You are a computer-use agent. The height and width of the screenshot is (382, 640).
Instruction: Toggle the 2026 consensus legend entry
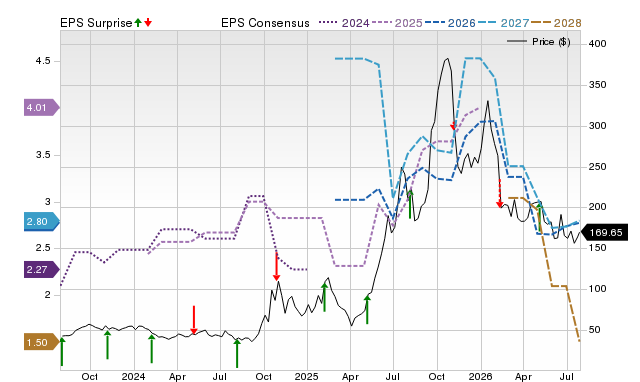(450, 23)
